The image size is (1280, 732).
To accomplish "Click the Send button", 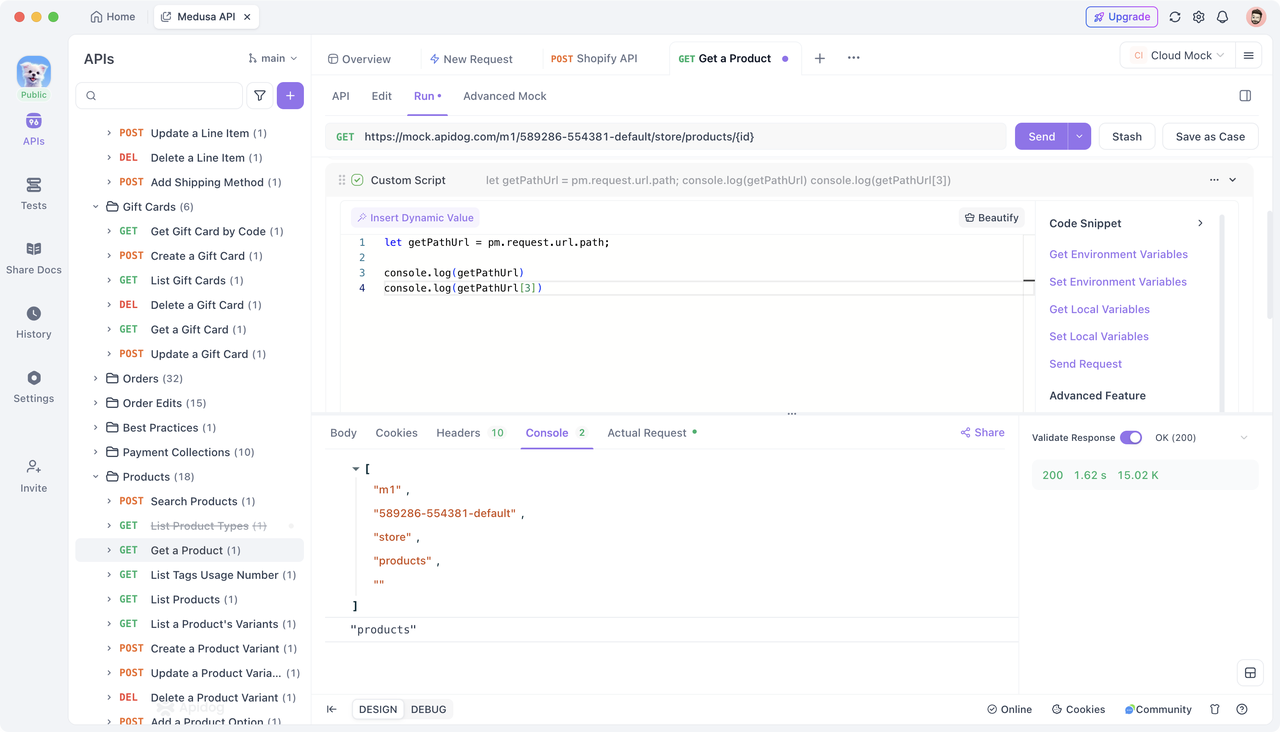I will tap(1041, 136).
